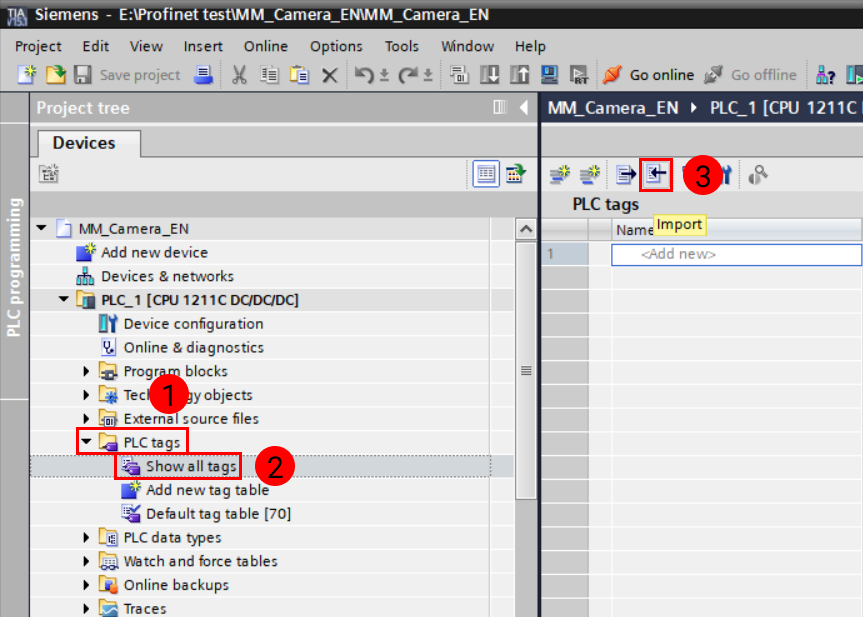863x617 pixels.
Task: Open the View menu
Action: coord(146,46)
